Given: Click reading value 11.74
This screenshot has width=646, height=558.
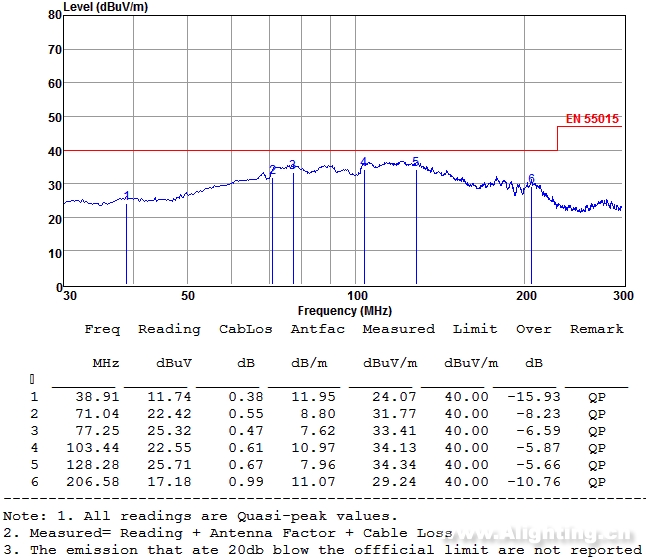Looking at the screenshot, I should (x=169, y=397).
